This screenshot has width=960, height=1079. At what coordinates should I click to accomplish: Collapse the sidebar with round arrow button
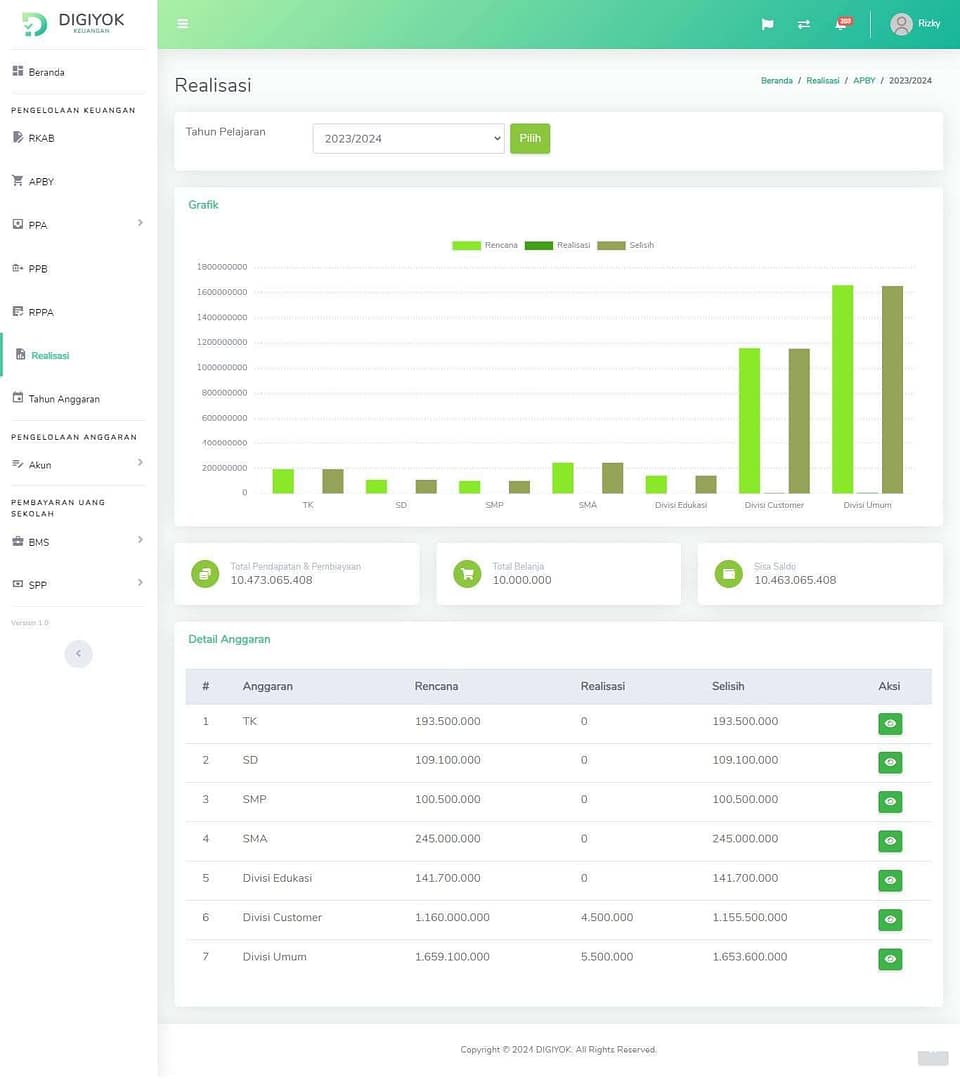coord(78,654)
